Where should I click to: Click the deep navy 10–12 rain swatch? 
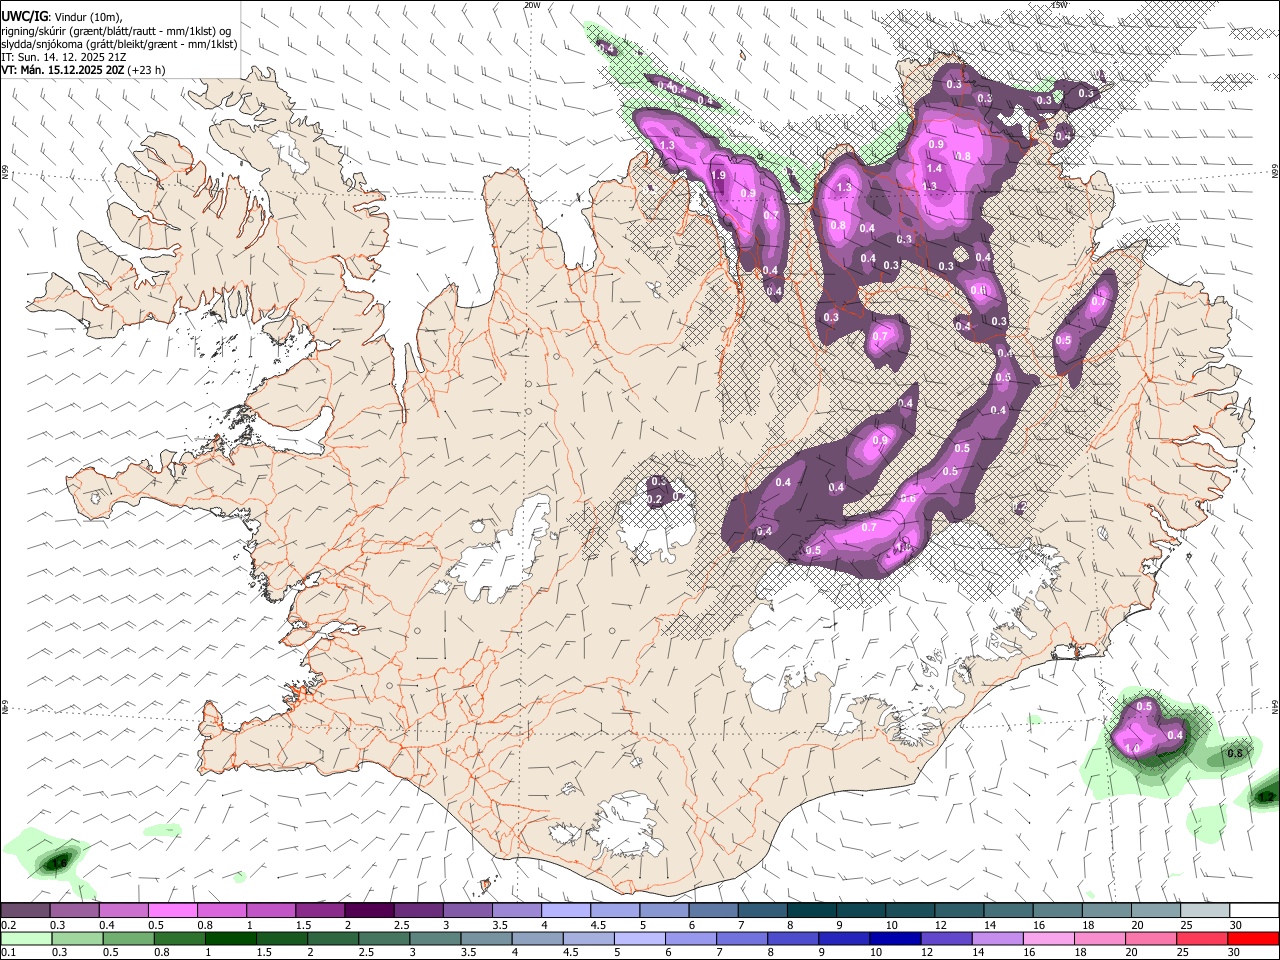pos(894,939)
